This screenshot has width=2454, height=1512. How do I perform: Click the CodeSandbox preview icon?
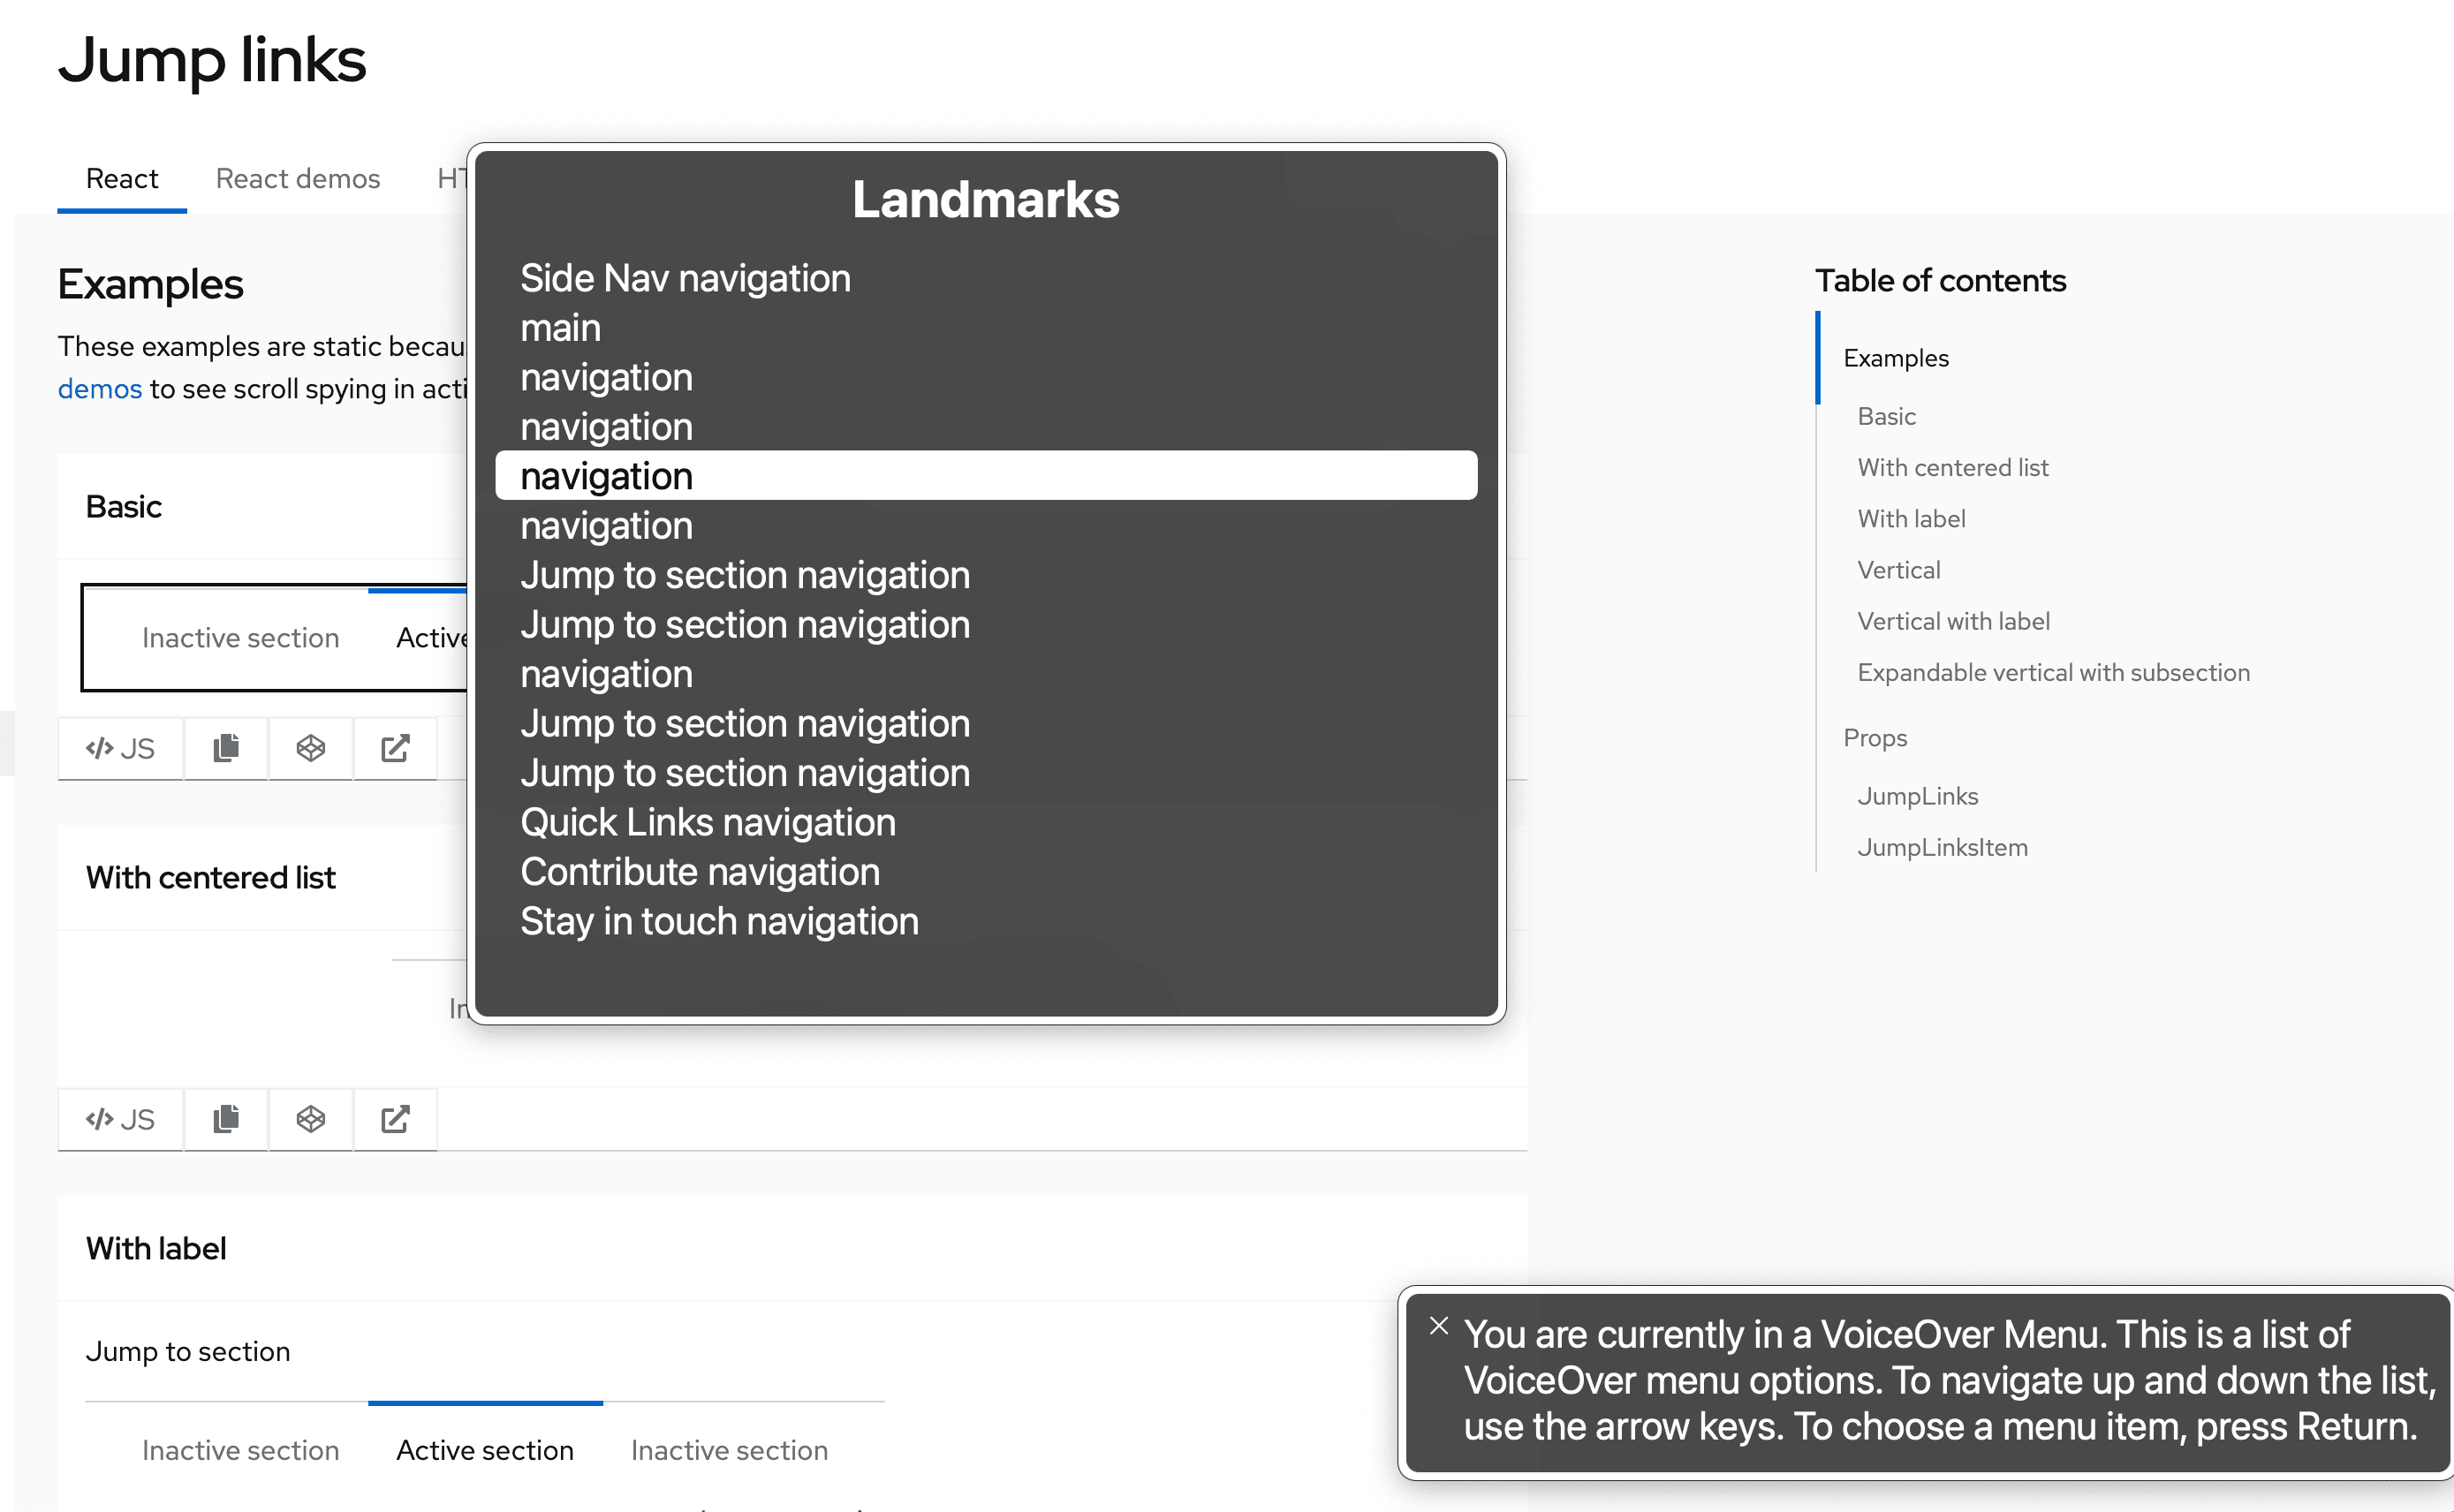(308, 748)
